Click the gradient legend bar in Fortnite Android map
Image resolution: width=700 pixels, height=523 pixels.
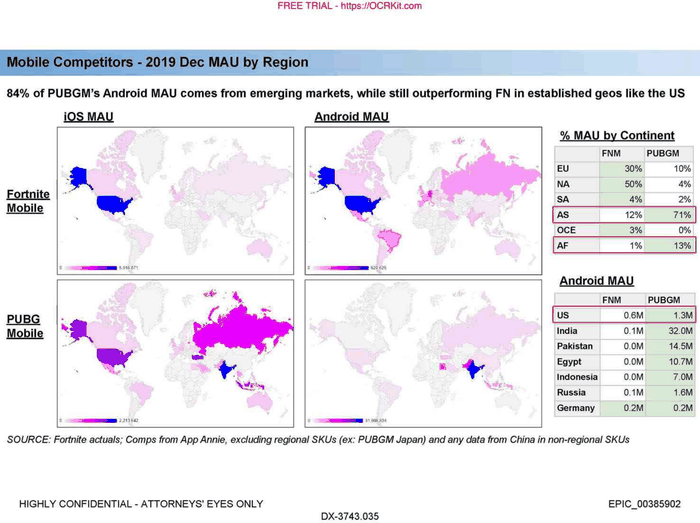point(340,268)
